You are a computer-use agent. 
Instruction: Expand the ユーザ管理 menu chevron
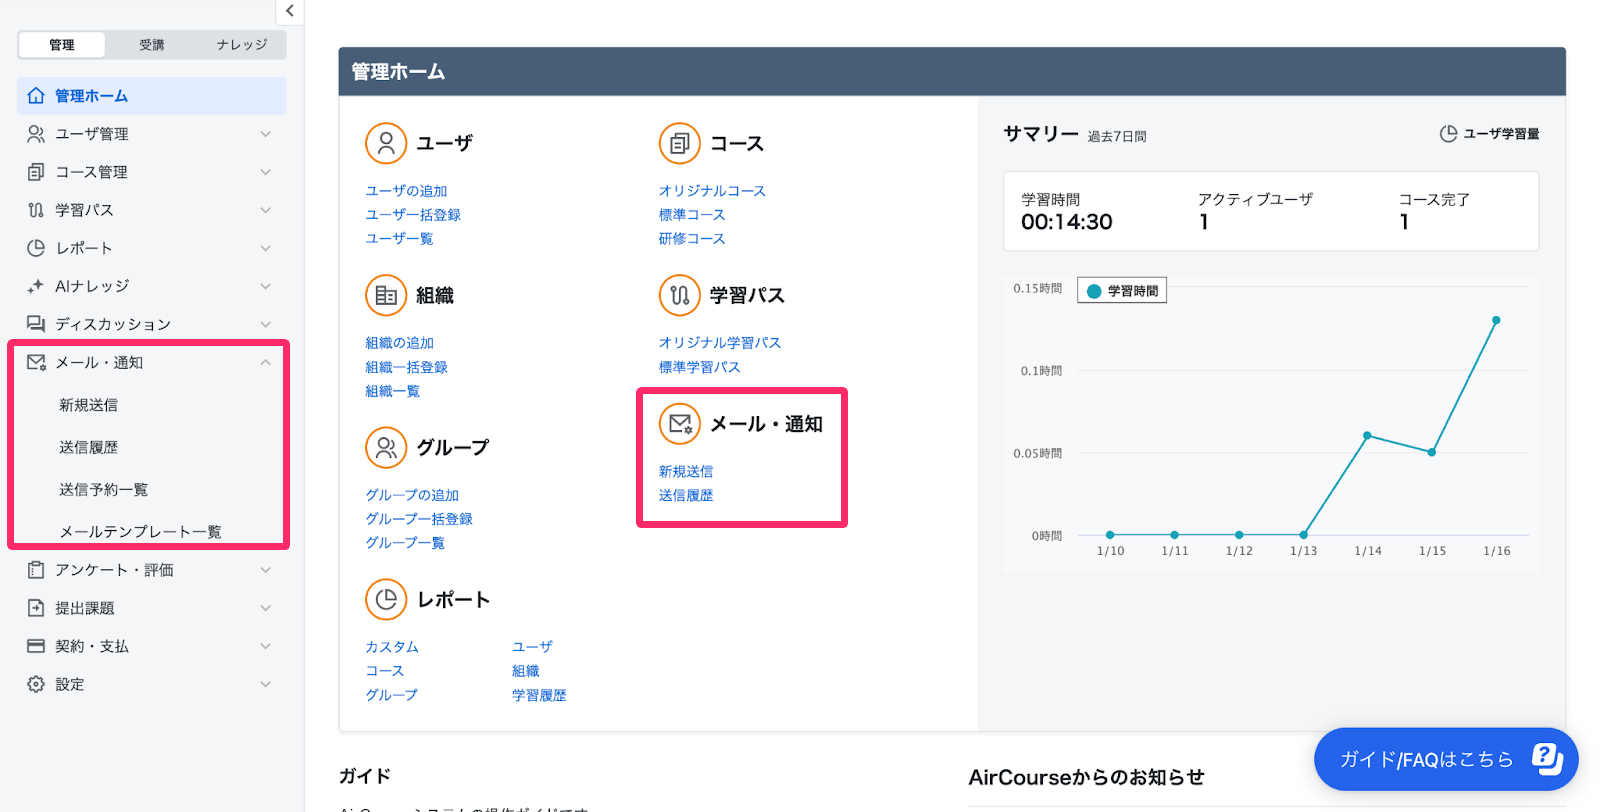(266, 134)
